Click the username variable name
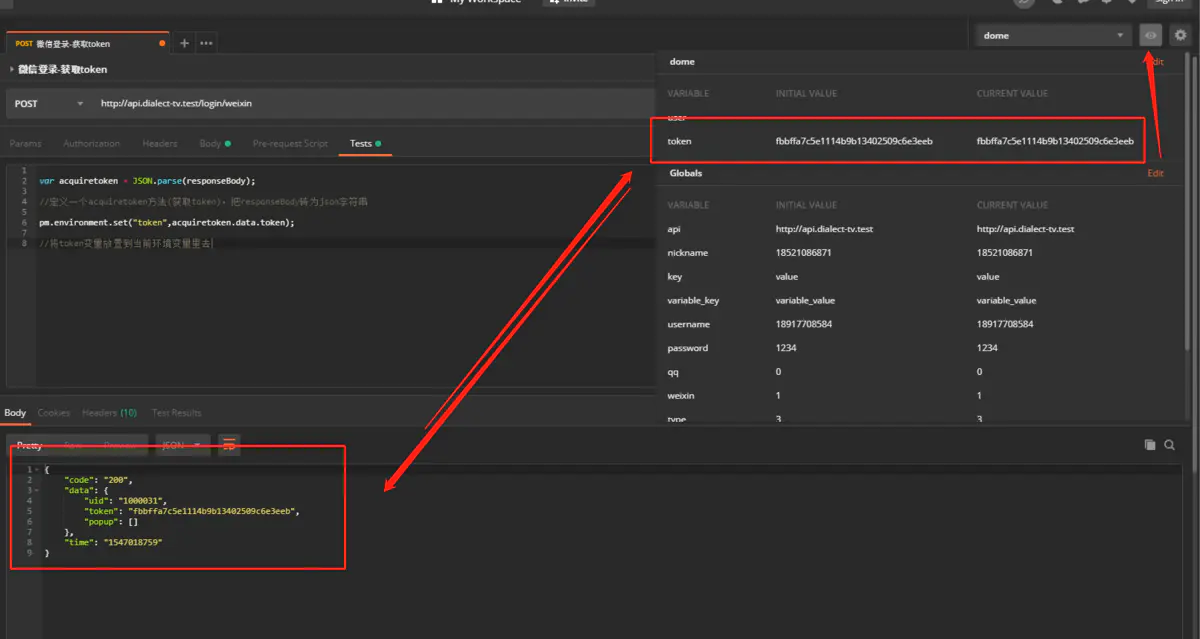 [x=688, y=324]
